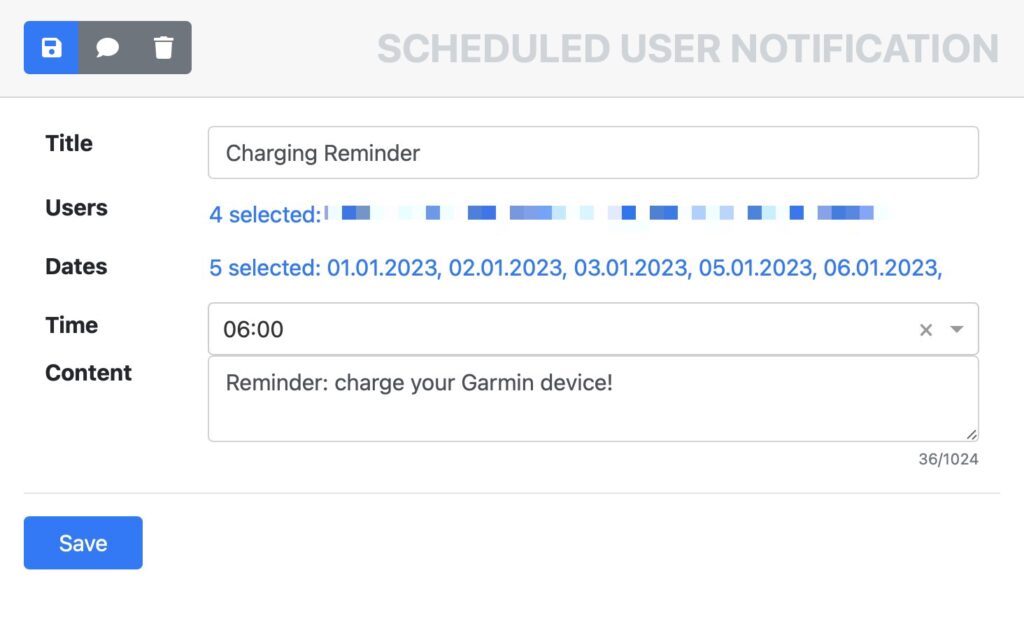Screen dimensions: 1024x617
Task: Select the 03.01.2023 date entry
Action: pyautogui.click(x=632, y=268)
